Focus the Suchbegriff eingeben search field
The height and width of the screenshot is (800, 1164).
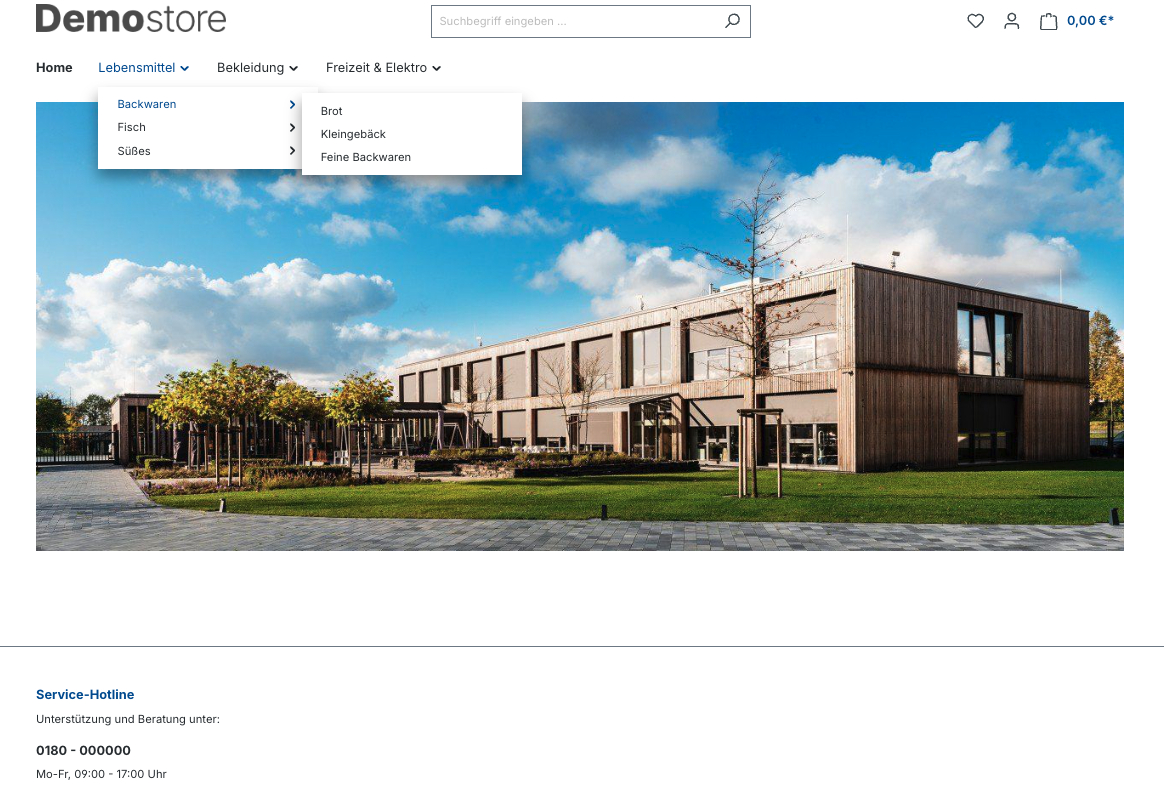click(575, 21)
